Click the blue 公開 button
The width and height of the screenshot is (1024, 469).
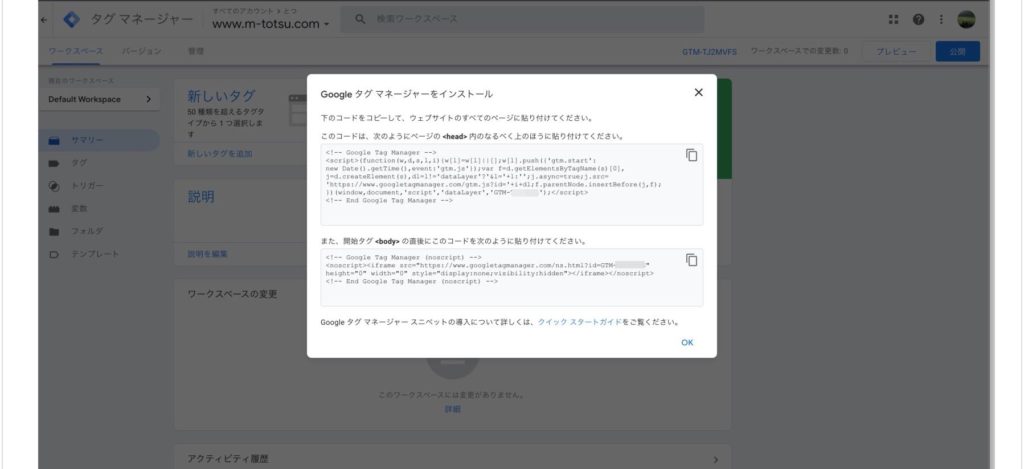tap(957, 52)
